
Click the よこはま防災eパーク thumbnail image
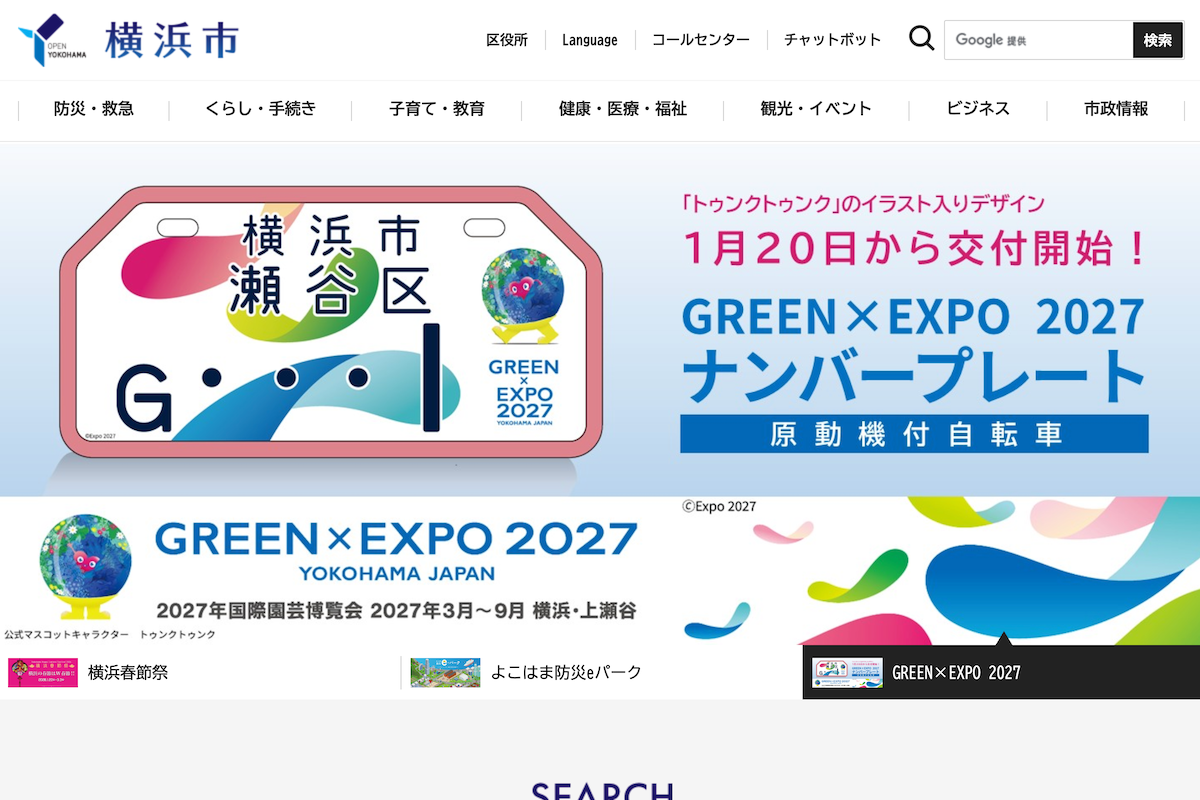pyautogui.click(x=445, y=672)
